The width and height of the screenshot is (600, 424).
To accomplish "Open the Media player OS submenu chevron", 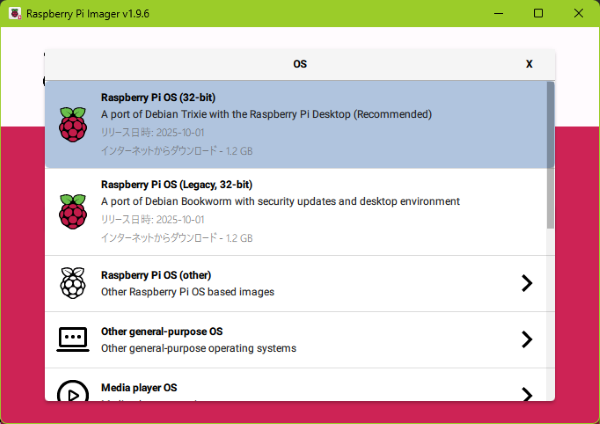I will (527, 393).
